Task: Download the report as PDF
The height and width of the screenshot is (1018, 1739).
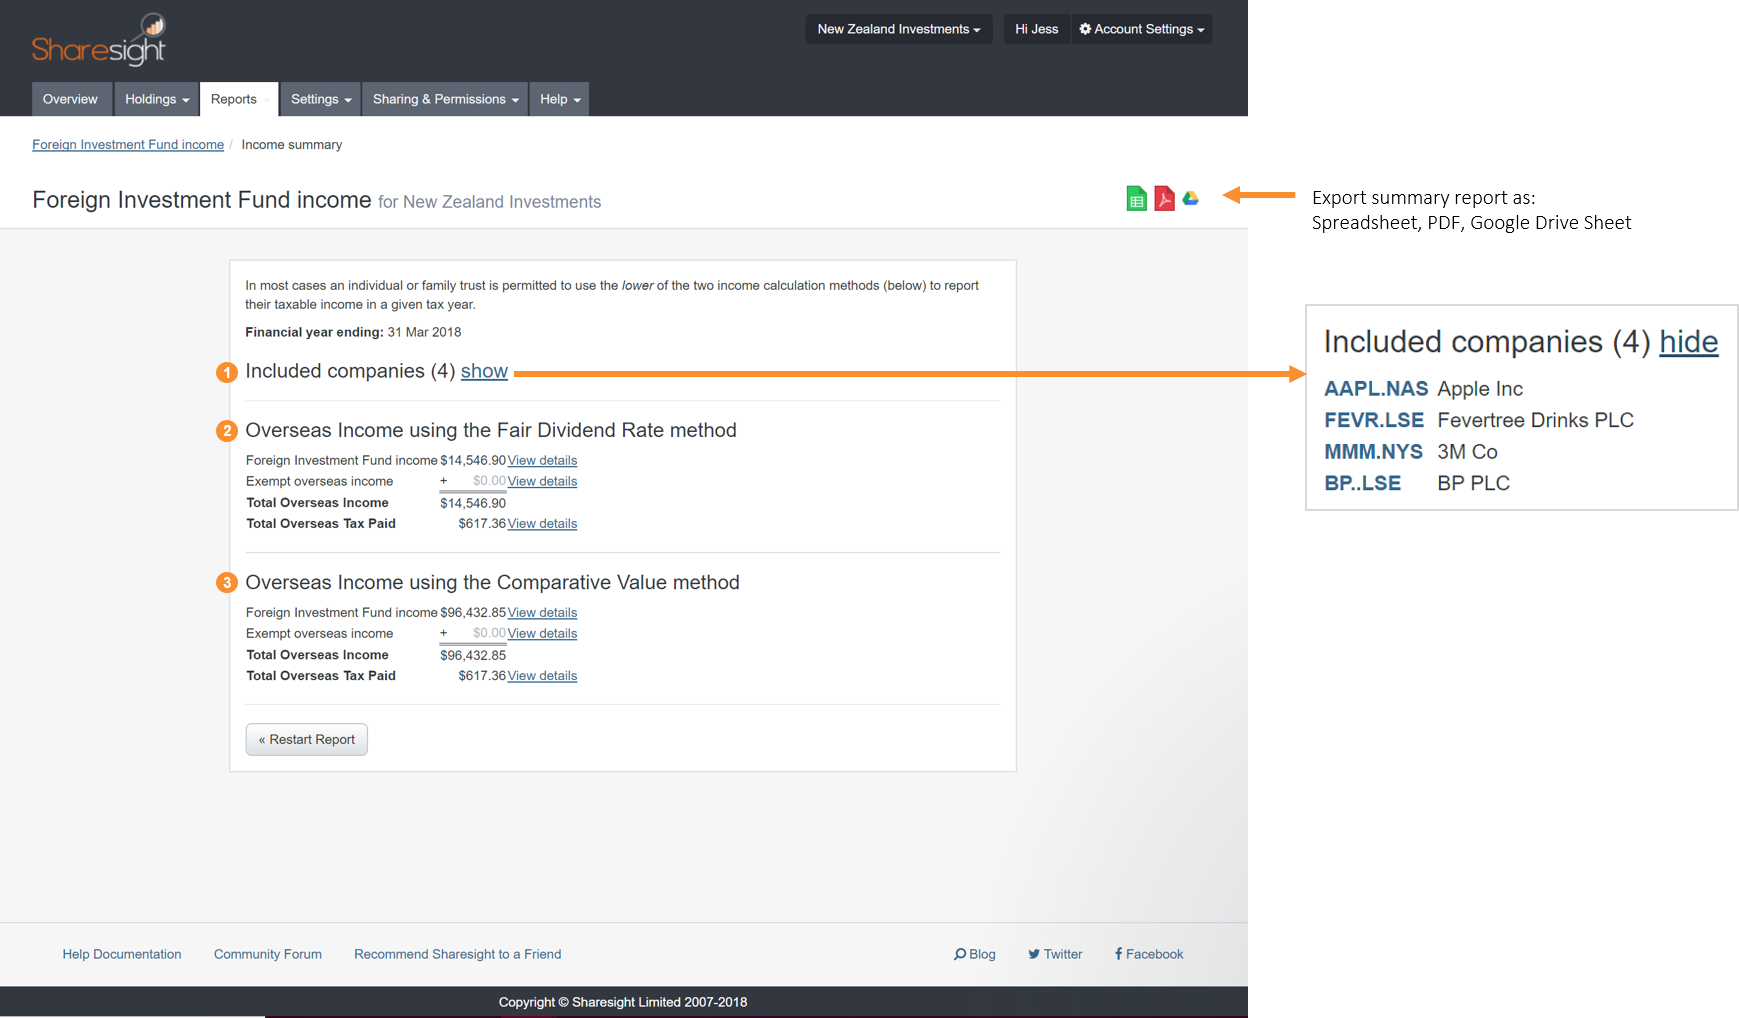Action: [1164, 198]
